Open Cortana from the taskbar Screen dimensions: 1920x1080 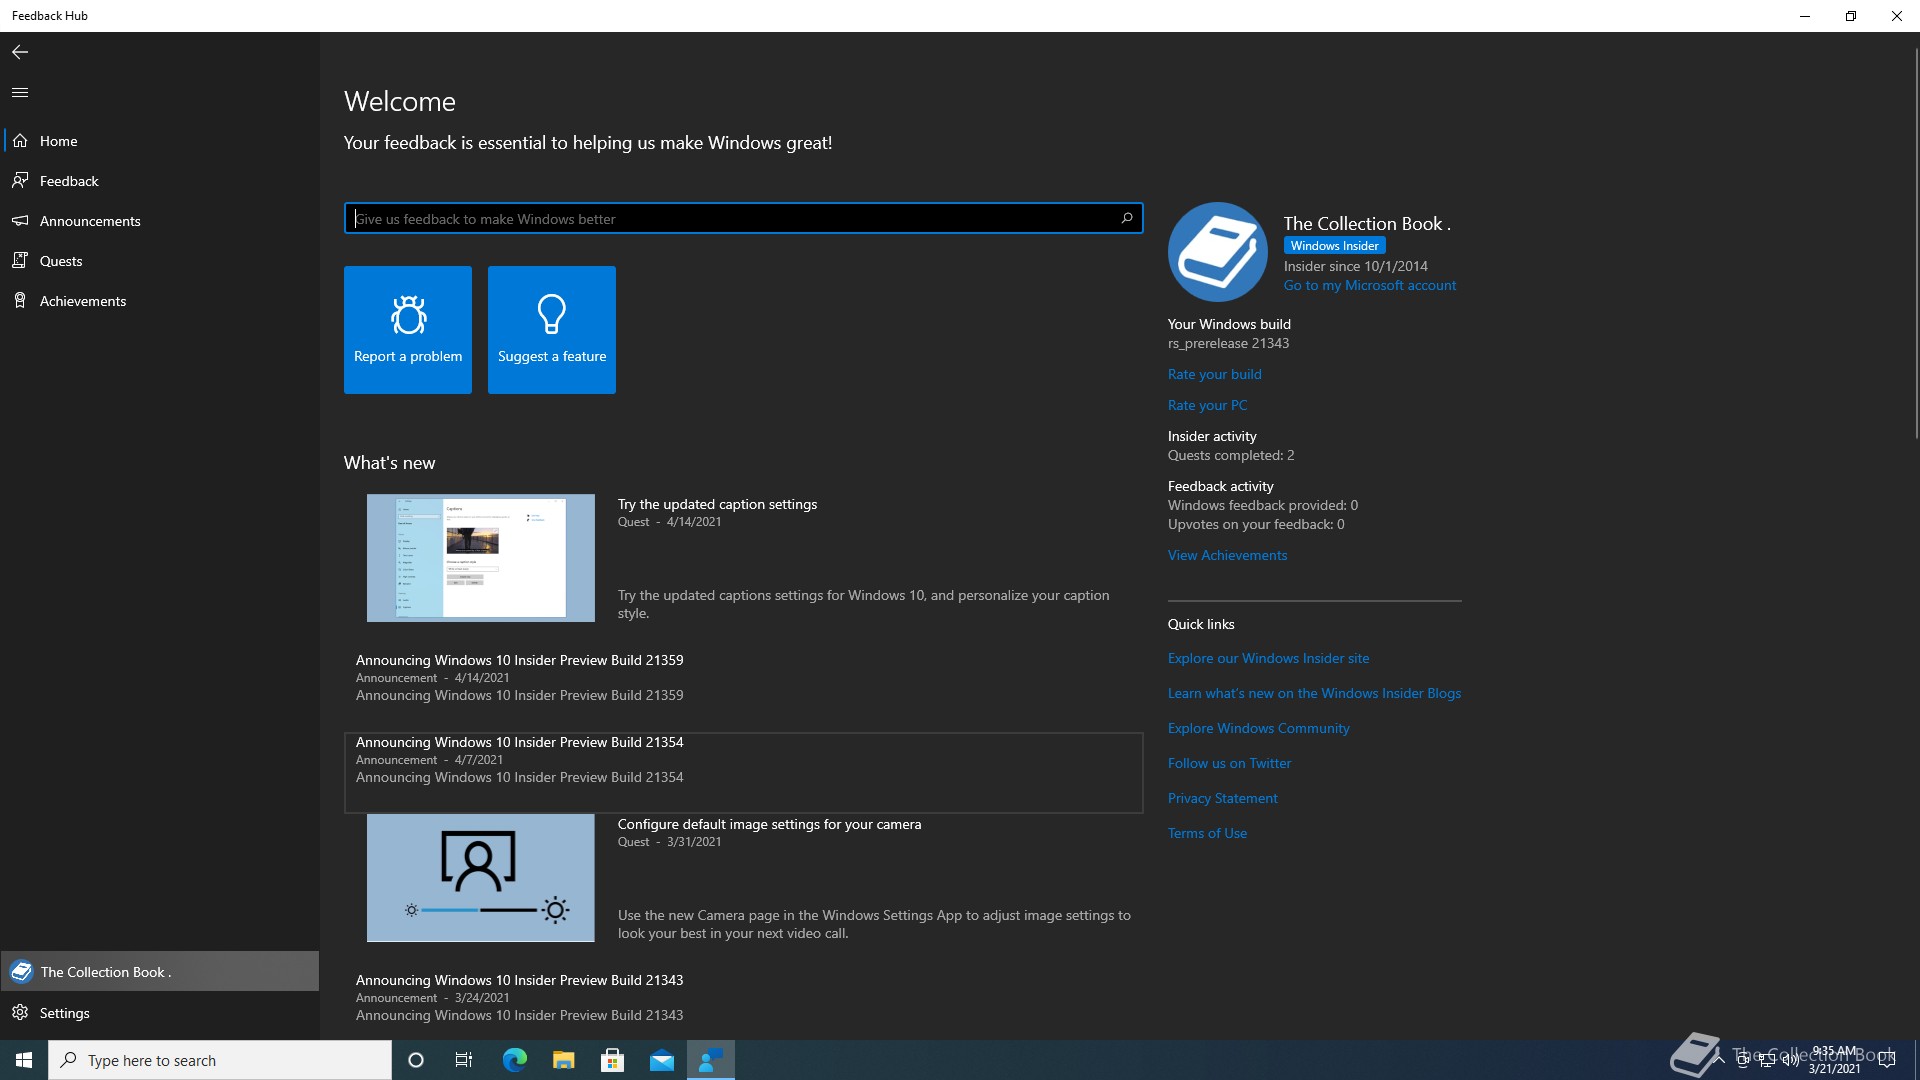coord(416,1060)
